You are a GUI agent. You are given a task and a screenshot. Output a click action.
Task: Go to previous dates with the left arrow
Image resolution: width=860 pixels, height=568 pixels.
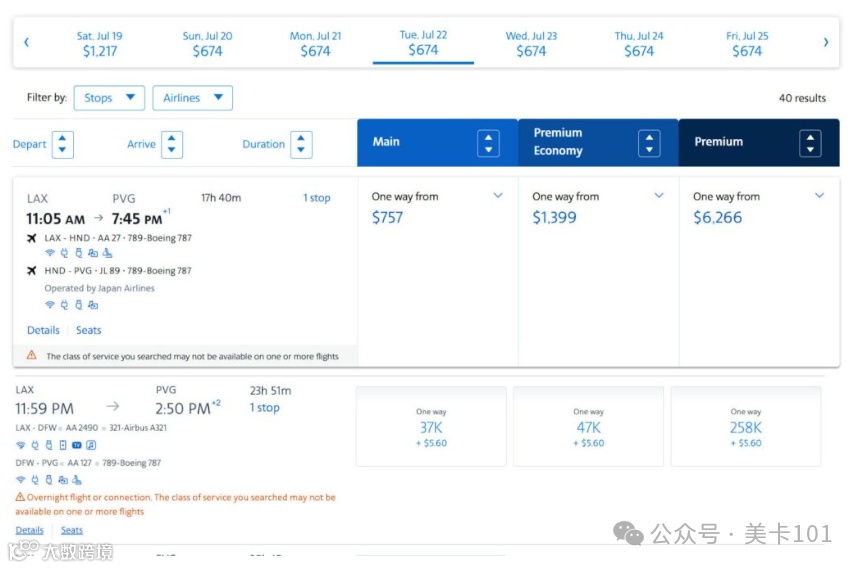(26, 42)
